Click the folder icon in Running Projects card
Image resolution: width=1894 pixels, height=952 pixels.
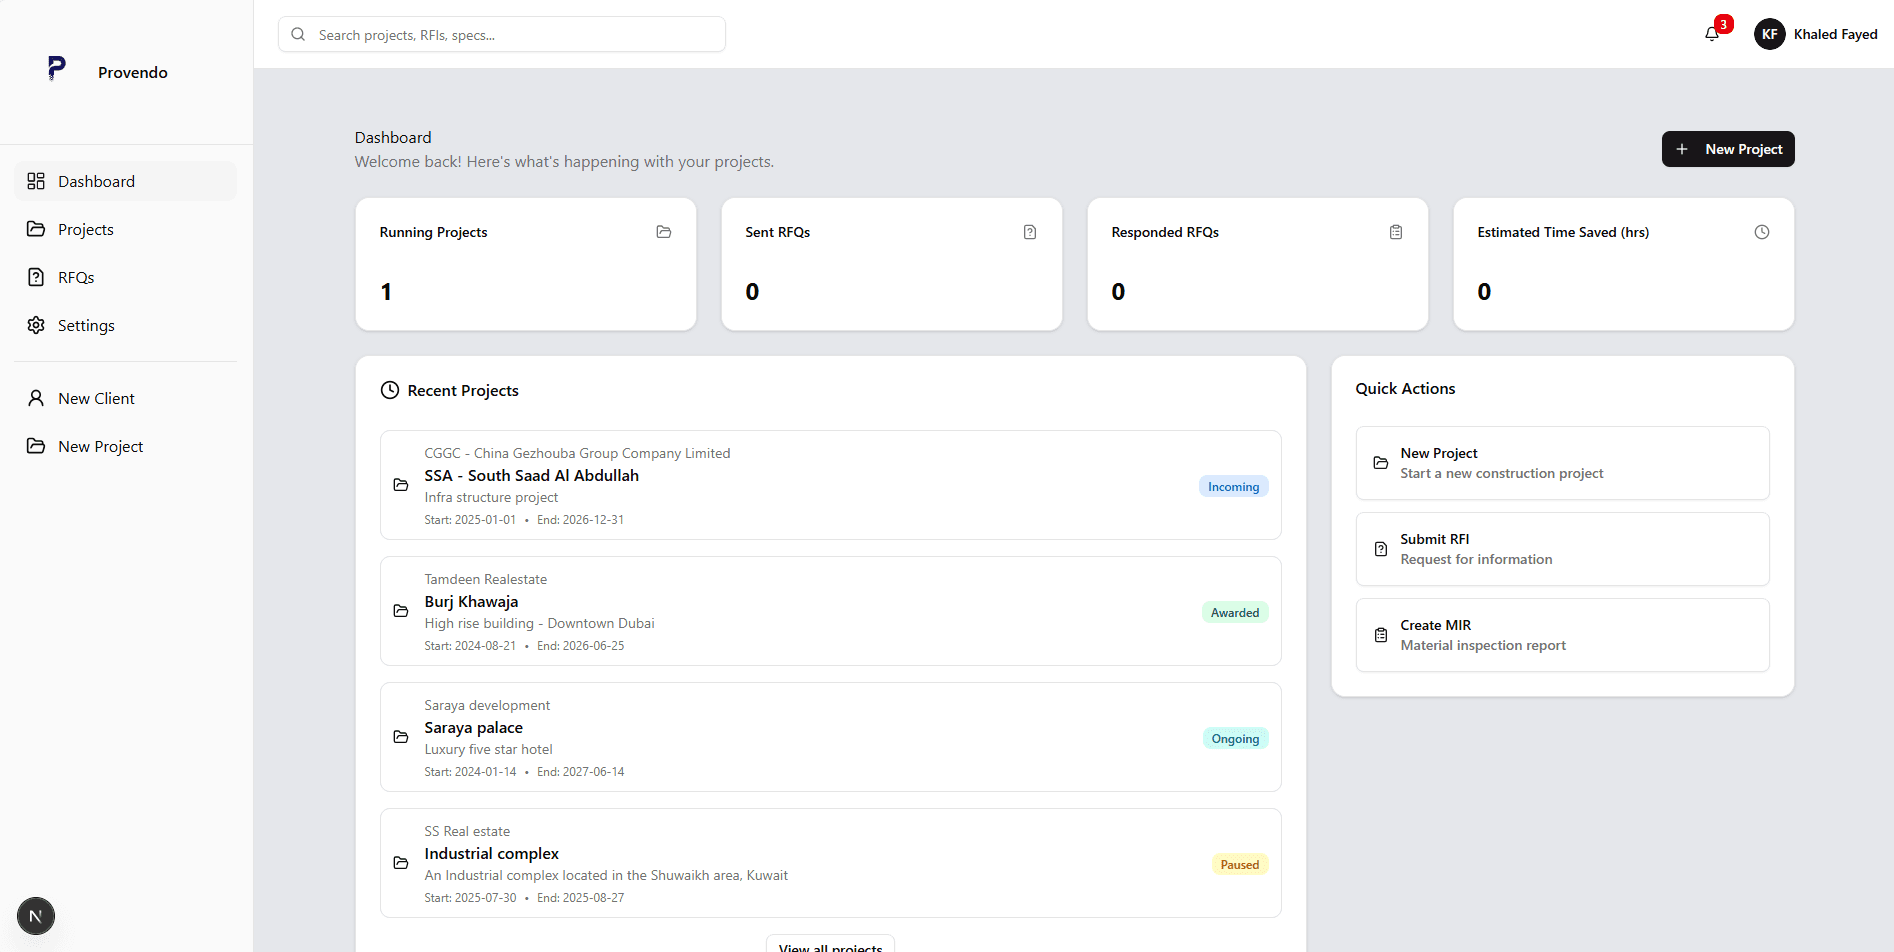(663, 232)
